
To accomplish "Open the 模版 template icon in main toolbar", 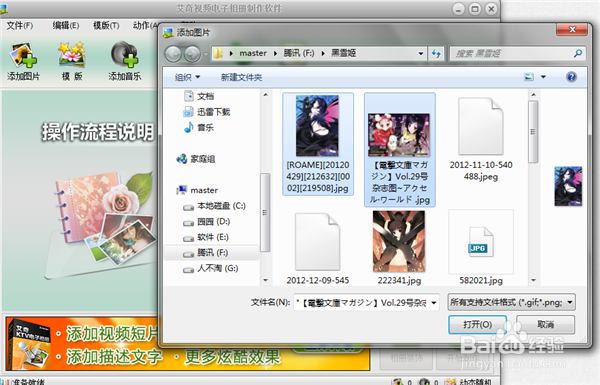I will pos(72,61).
